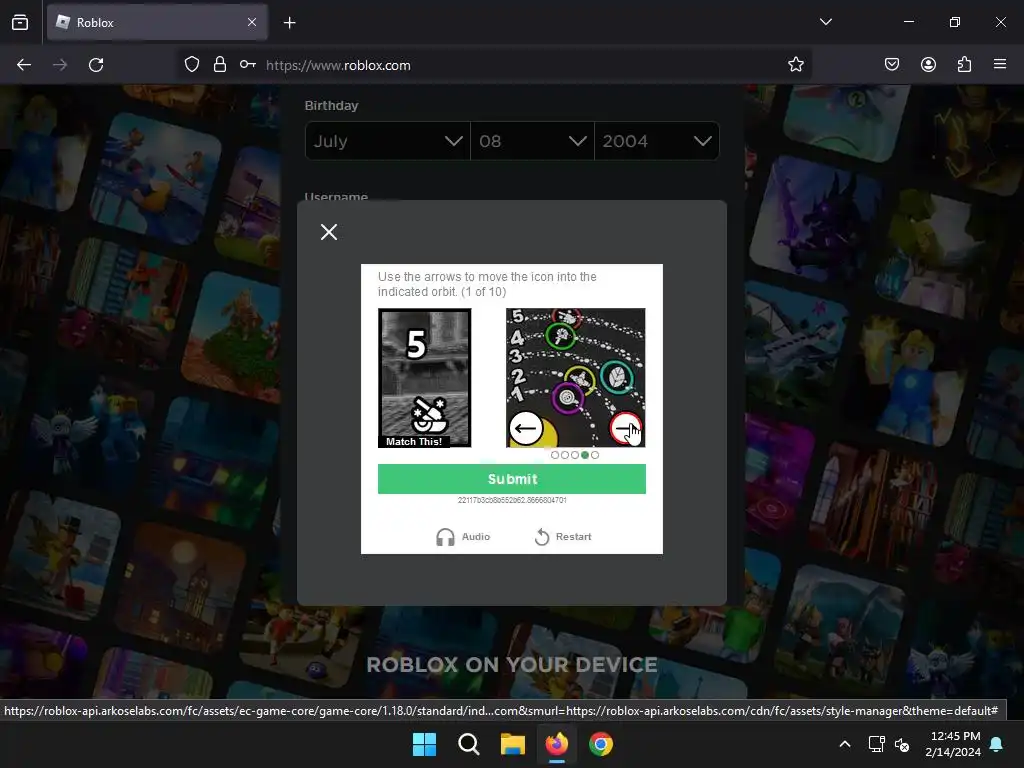Image resolution: width=1024 pixels, height=768 pixels.
Task: Save page to Pocket
Action: point(892,65)
